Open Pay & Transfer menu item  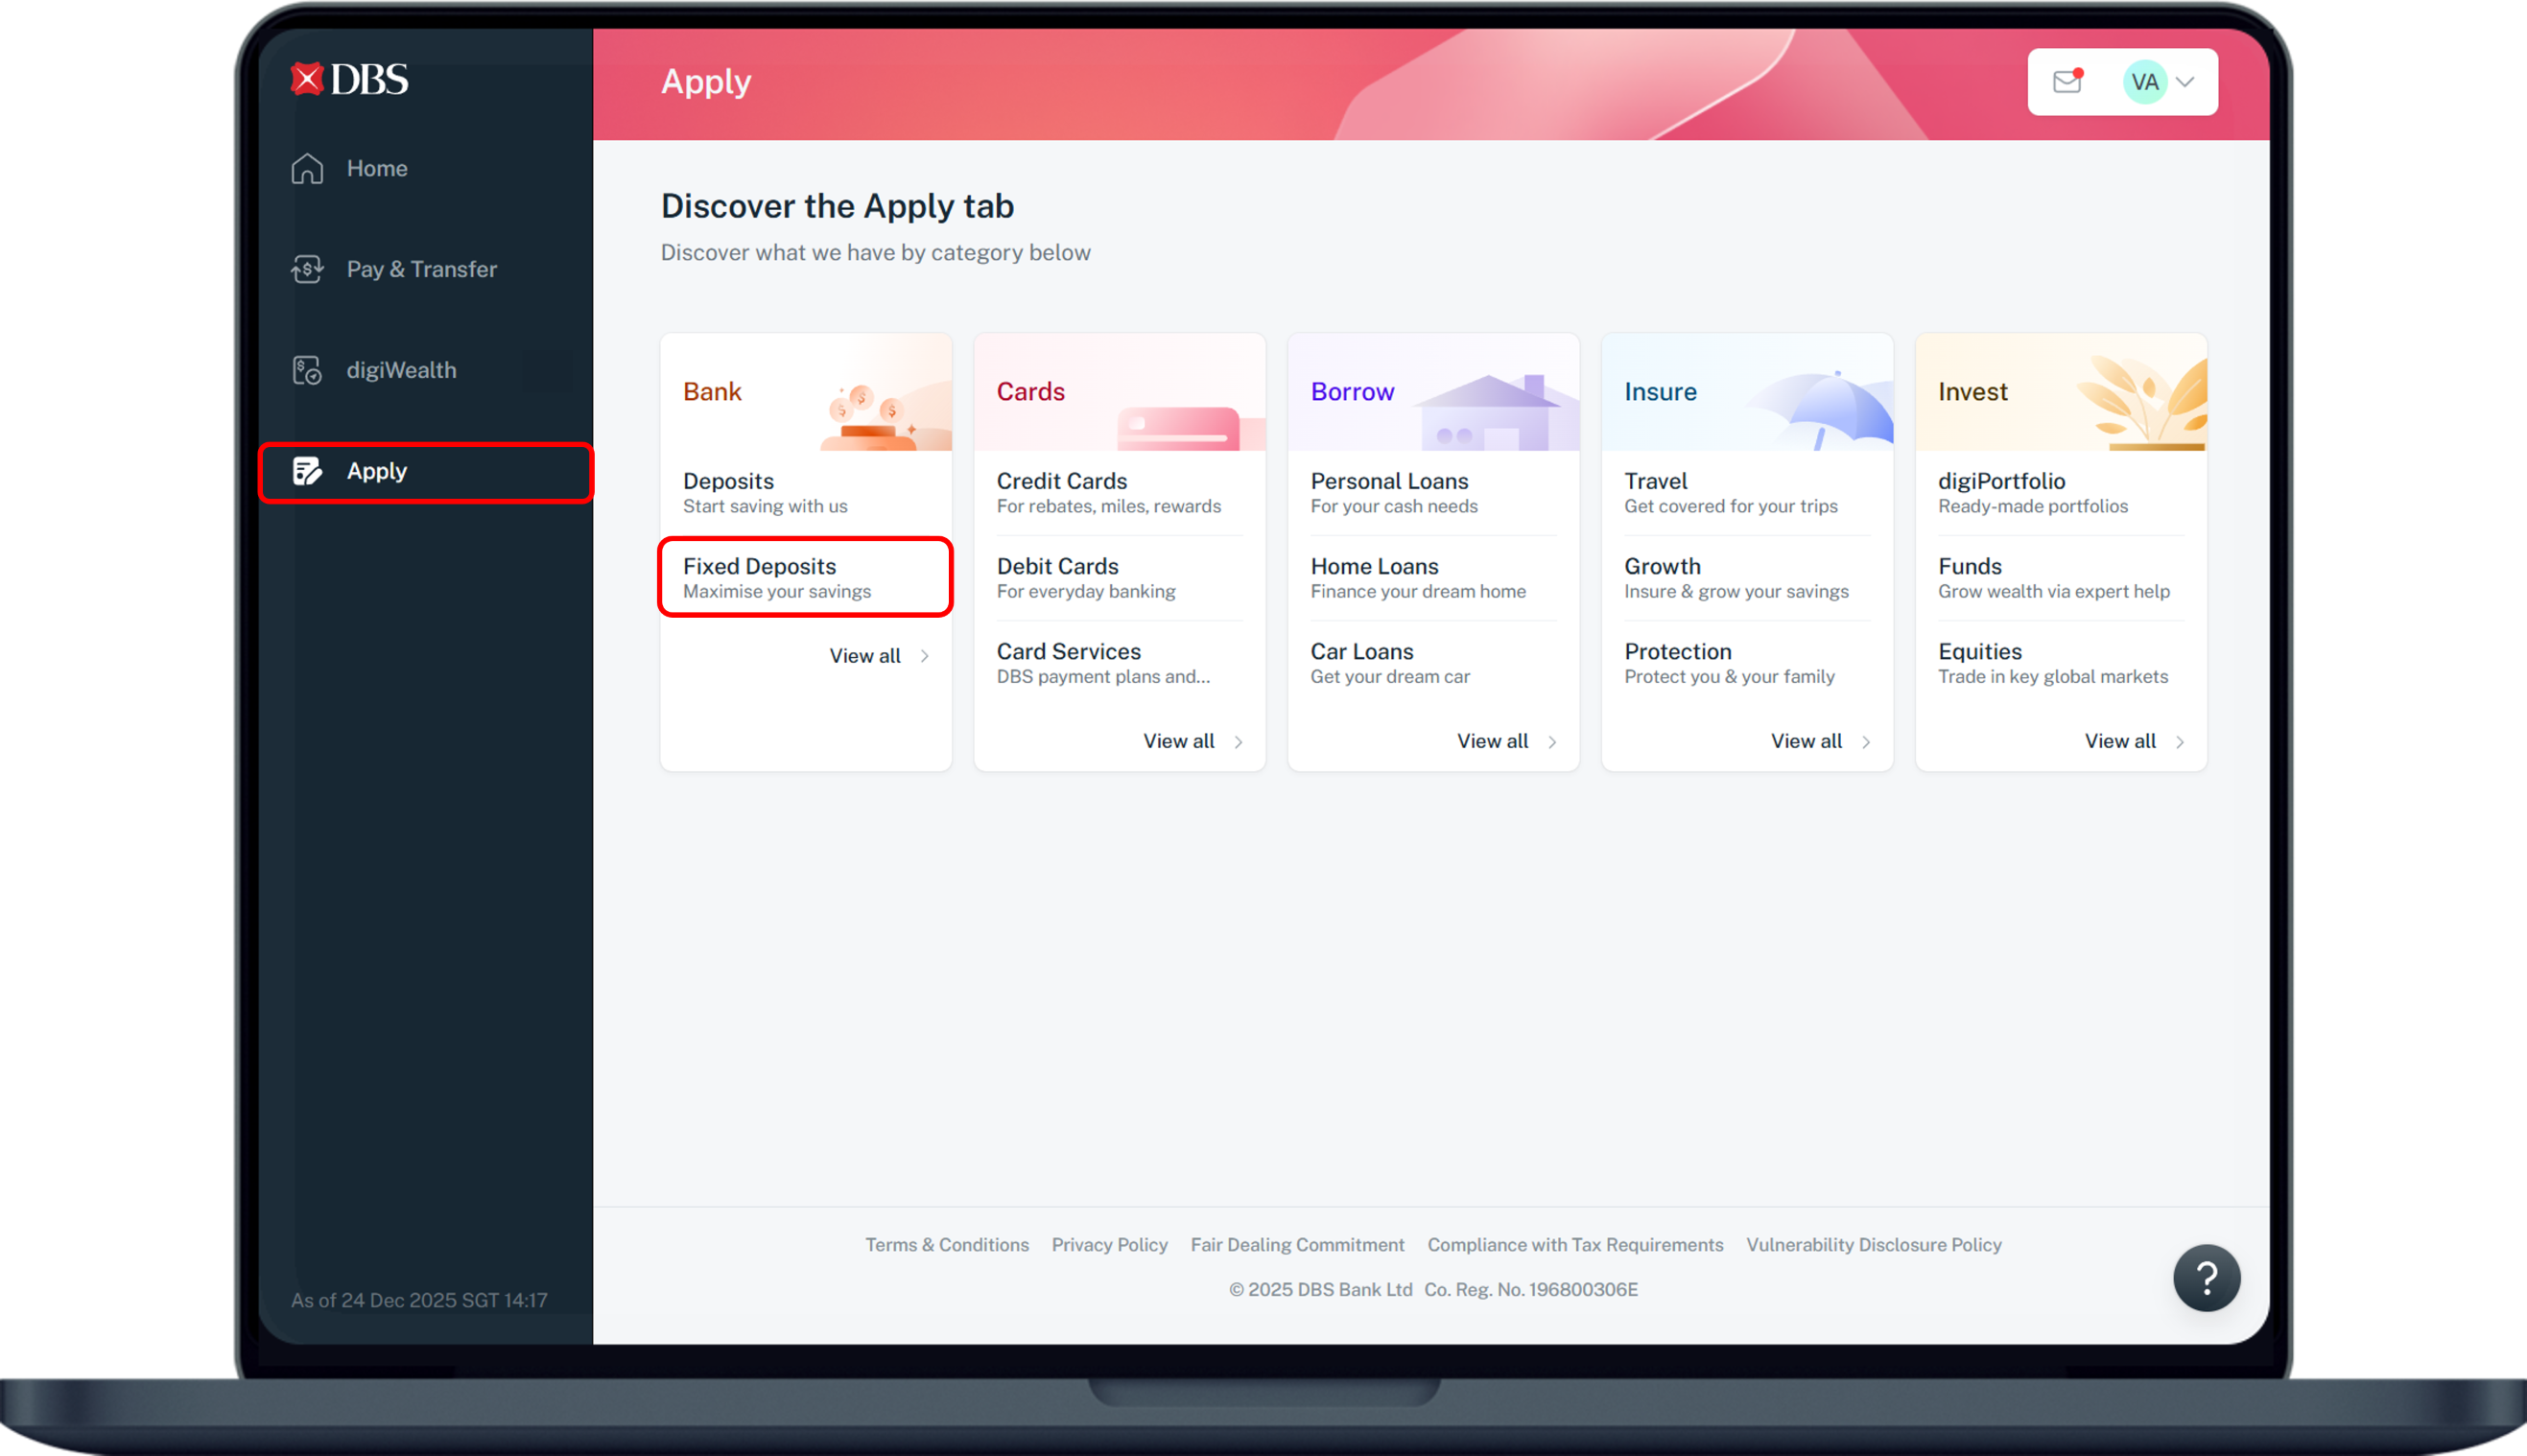[x=426, y=269]
